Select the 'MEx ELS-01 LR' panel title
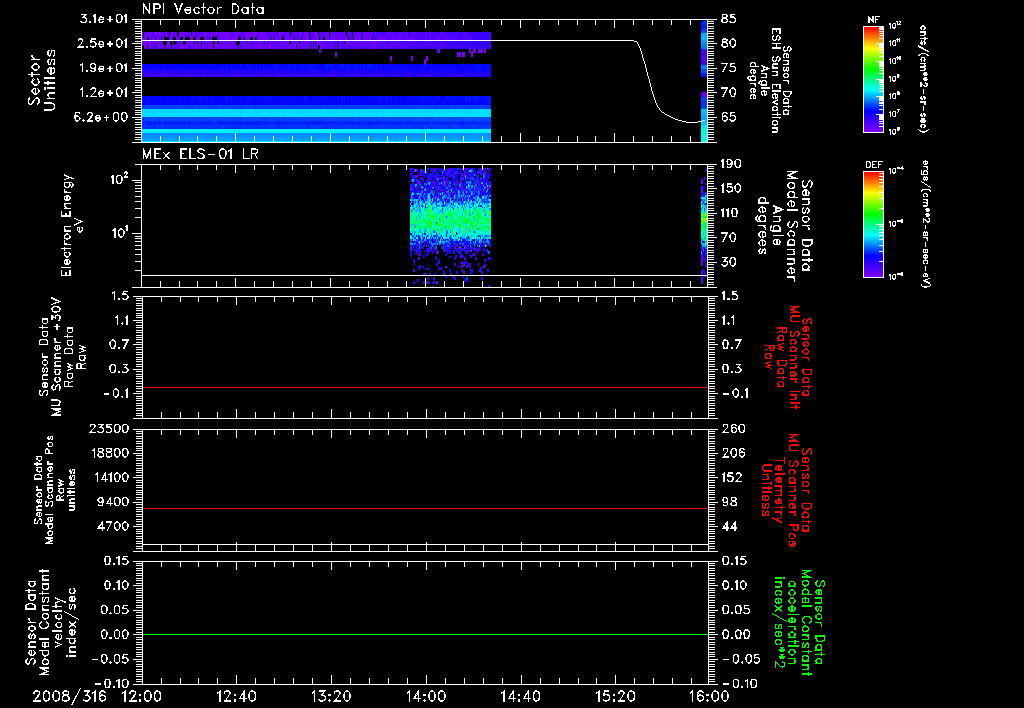Screen dimensions: 1024x708 200,154
